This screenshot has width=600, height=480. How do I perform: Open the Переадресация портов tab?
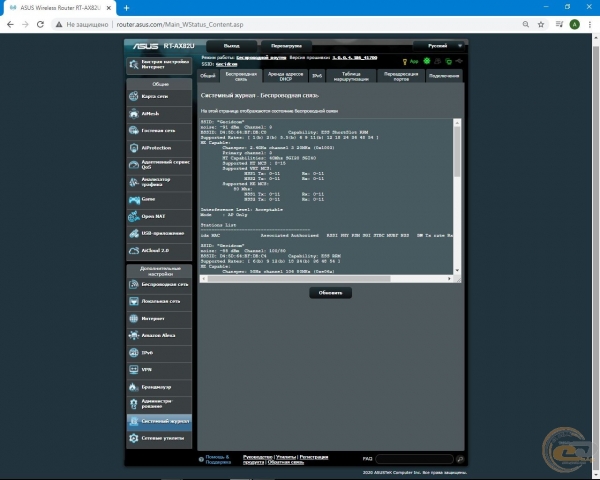pos(401,76)
